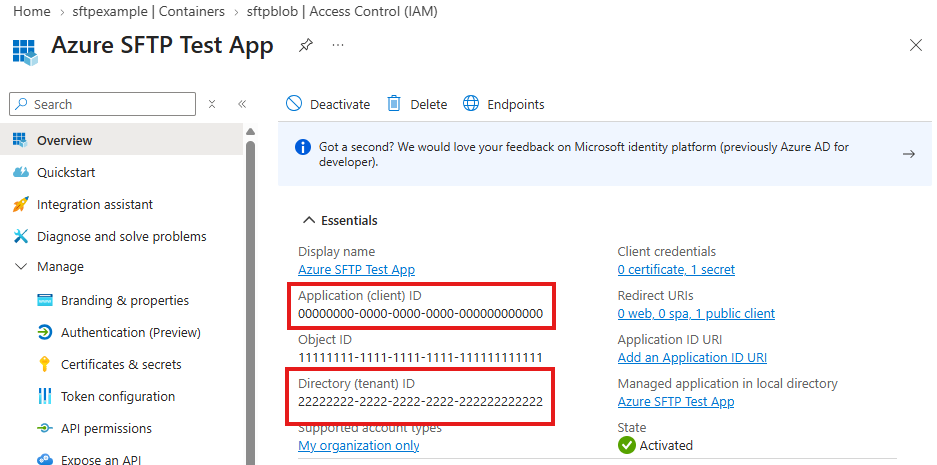Pin the Azure SFTP Test App page
The width and height of the screenshot is (937, 465).
point(305,45)
